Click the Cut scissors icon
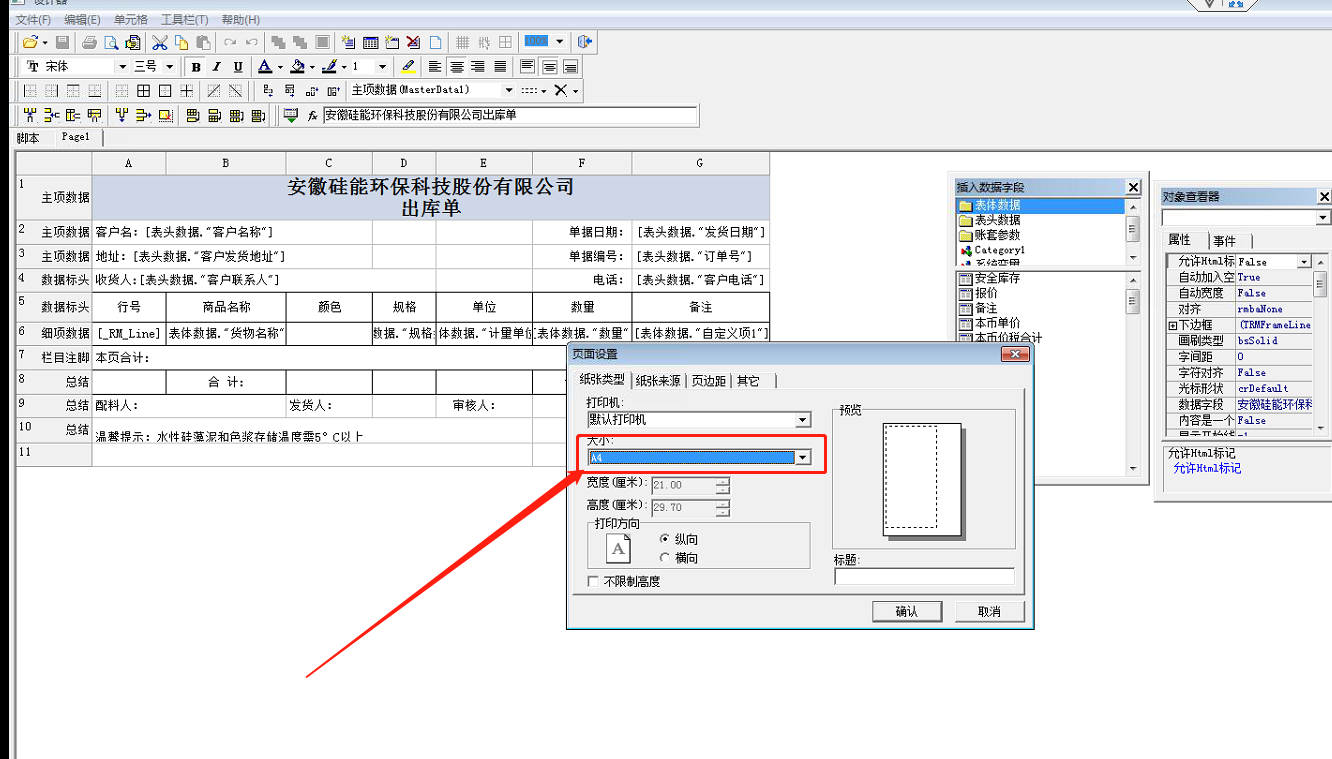The height and width of the screenshot is (759, 1332). [159, 42]
